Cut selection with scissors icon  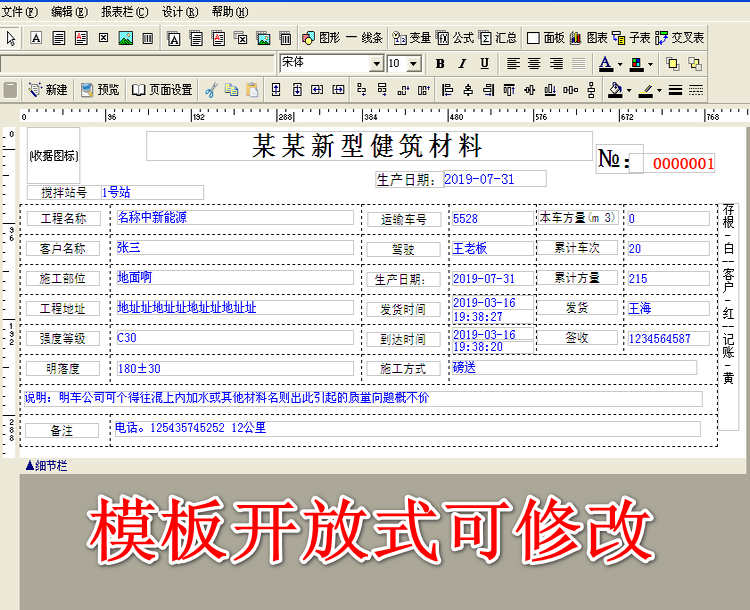coord(211,90)
